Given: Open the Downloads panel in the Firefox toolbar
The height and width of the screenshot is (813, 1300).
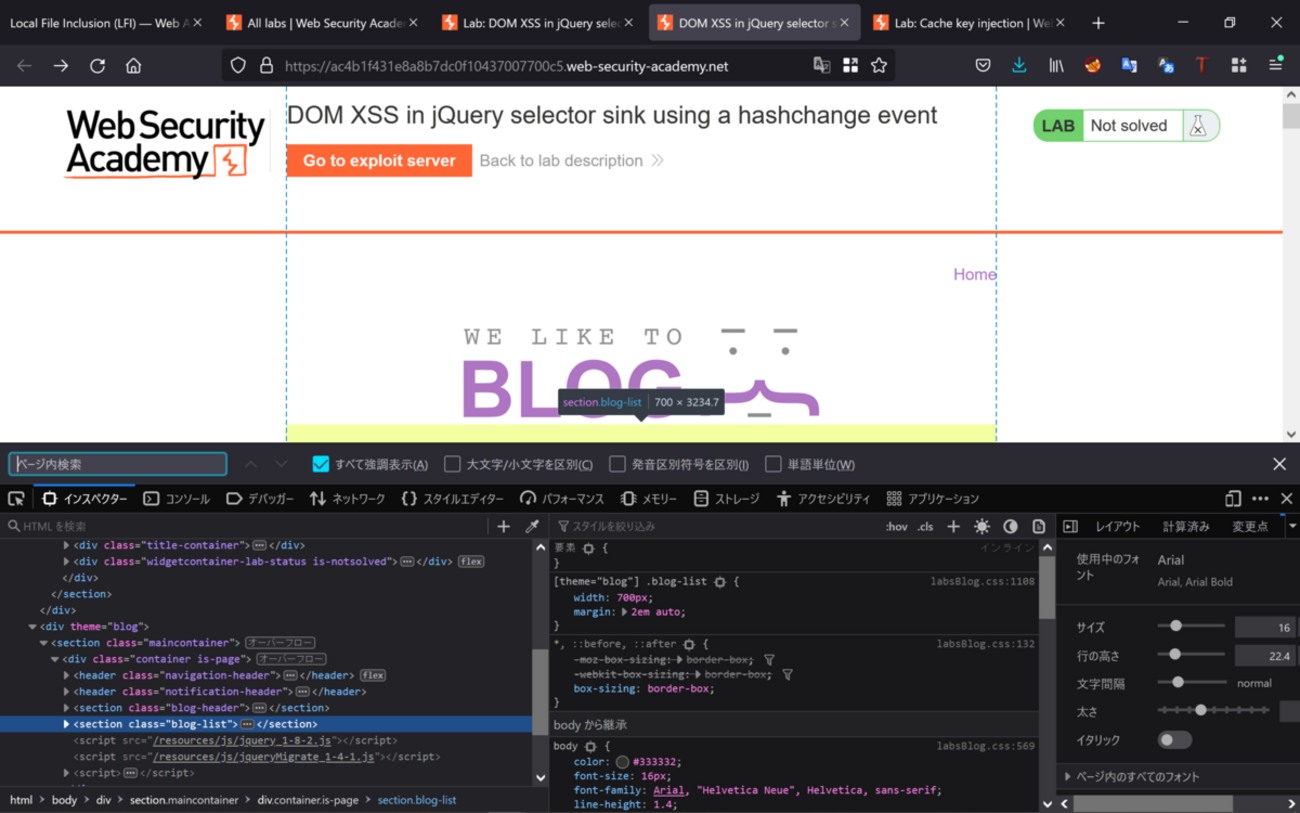Looking at the screenshot, I should coord(1019,65).
